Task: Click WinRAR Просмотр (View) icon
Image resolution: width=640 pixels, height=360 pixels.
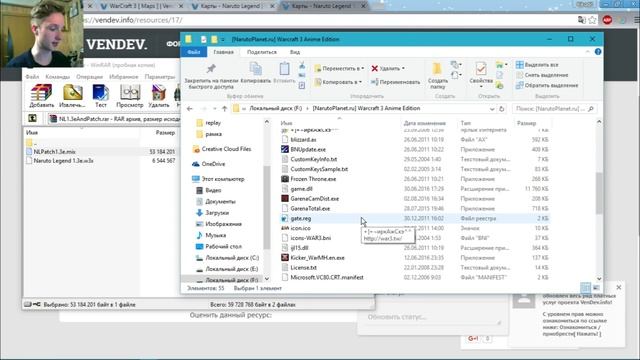Action: pos(130,96)
